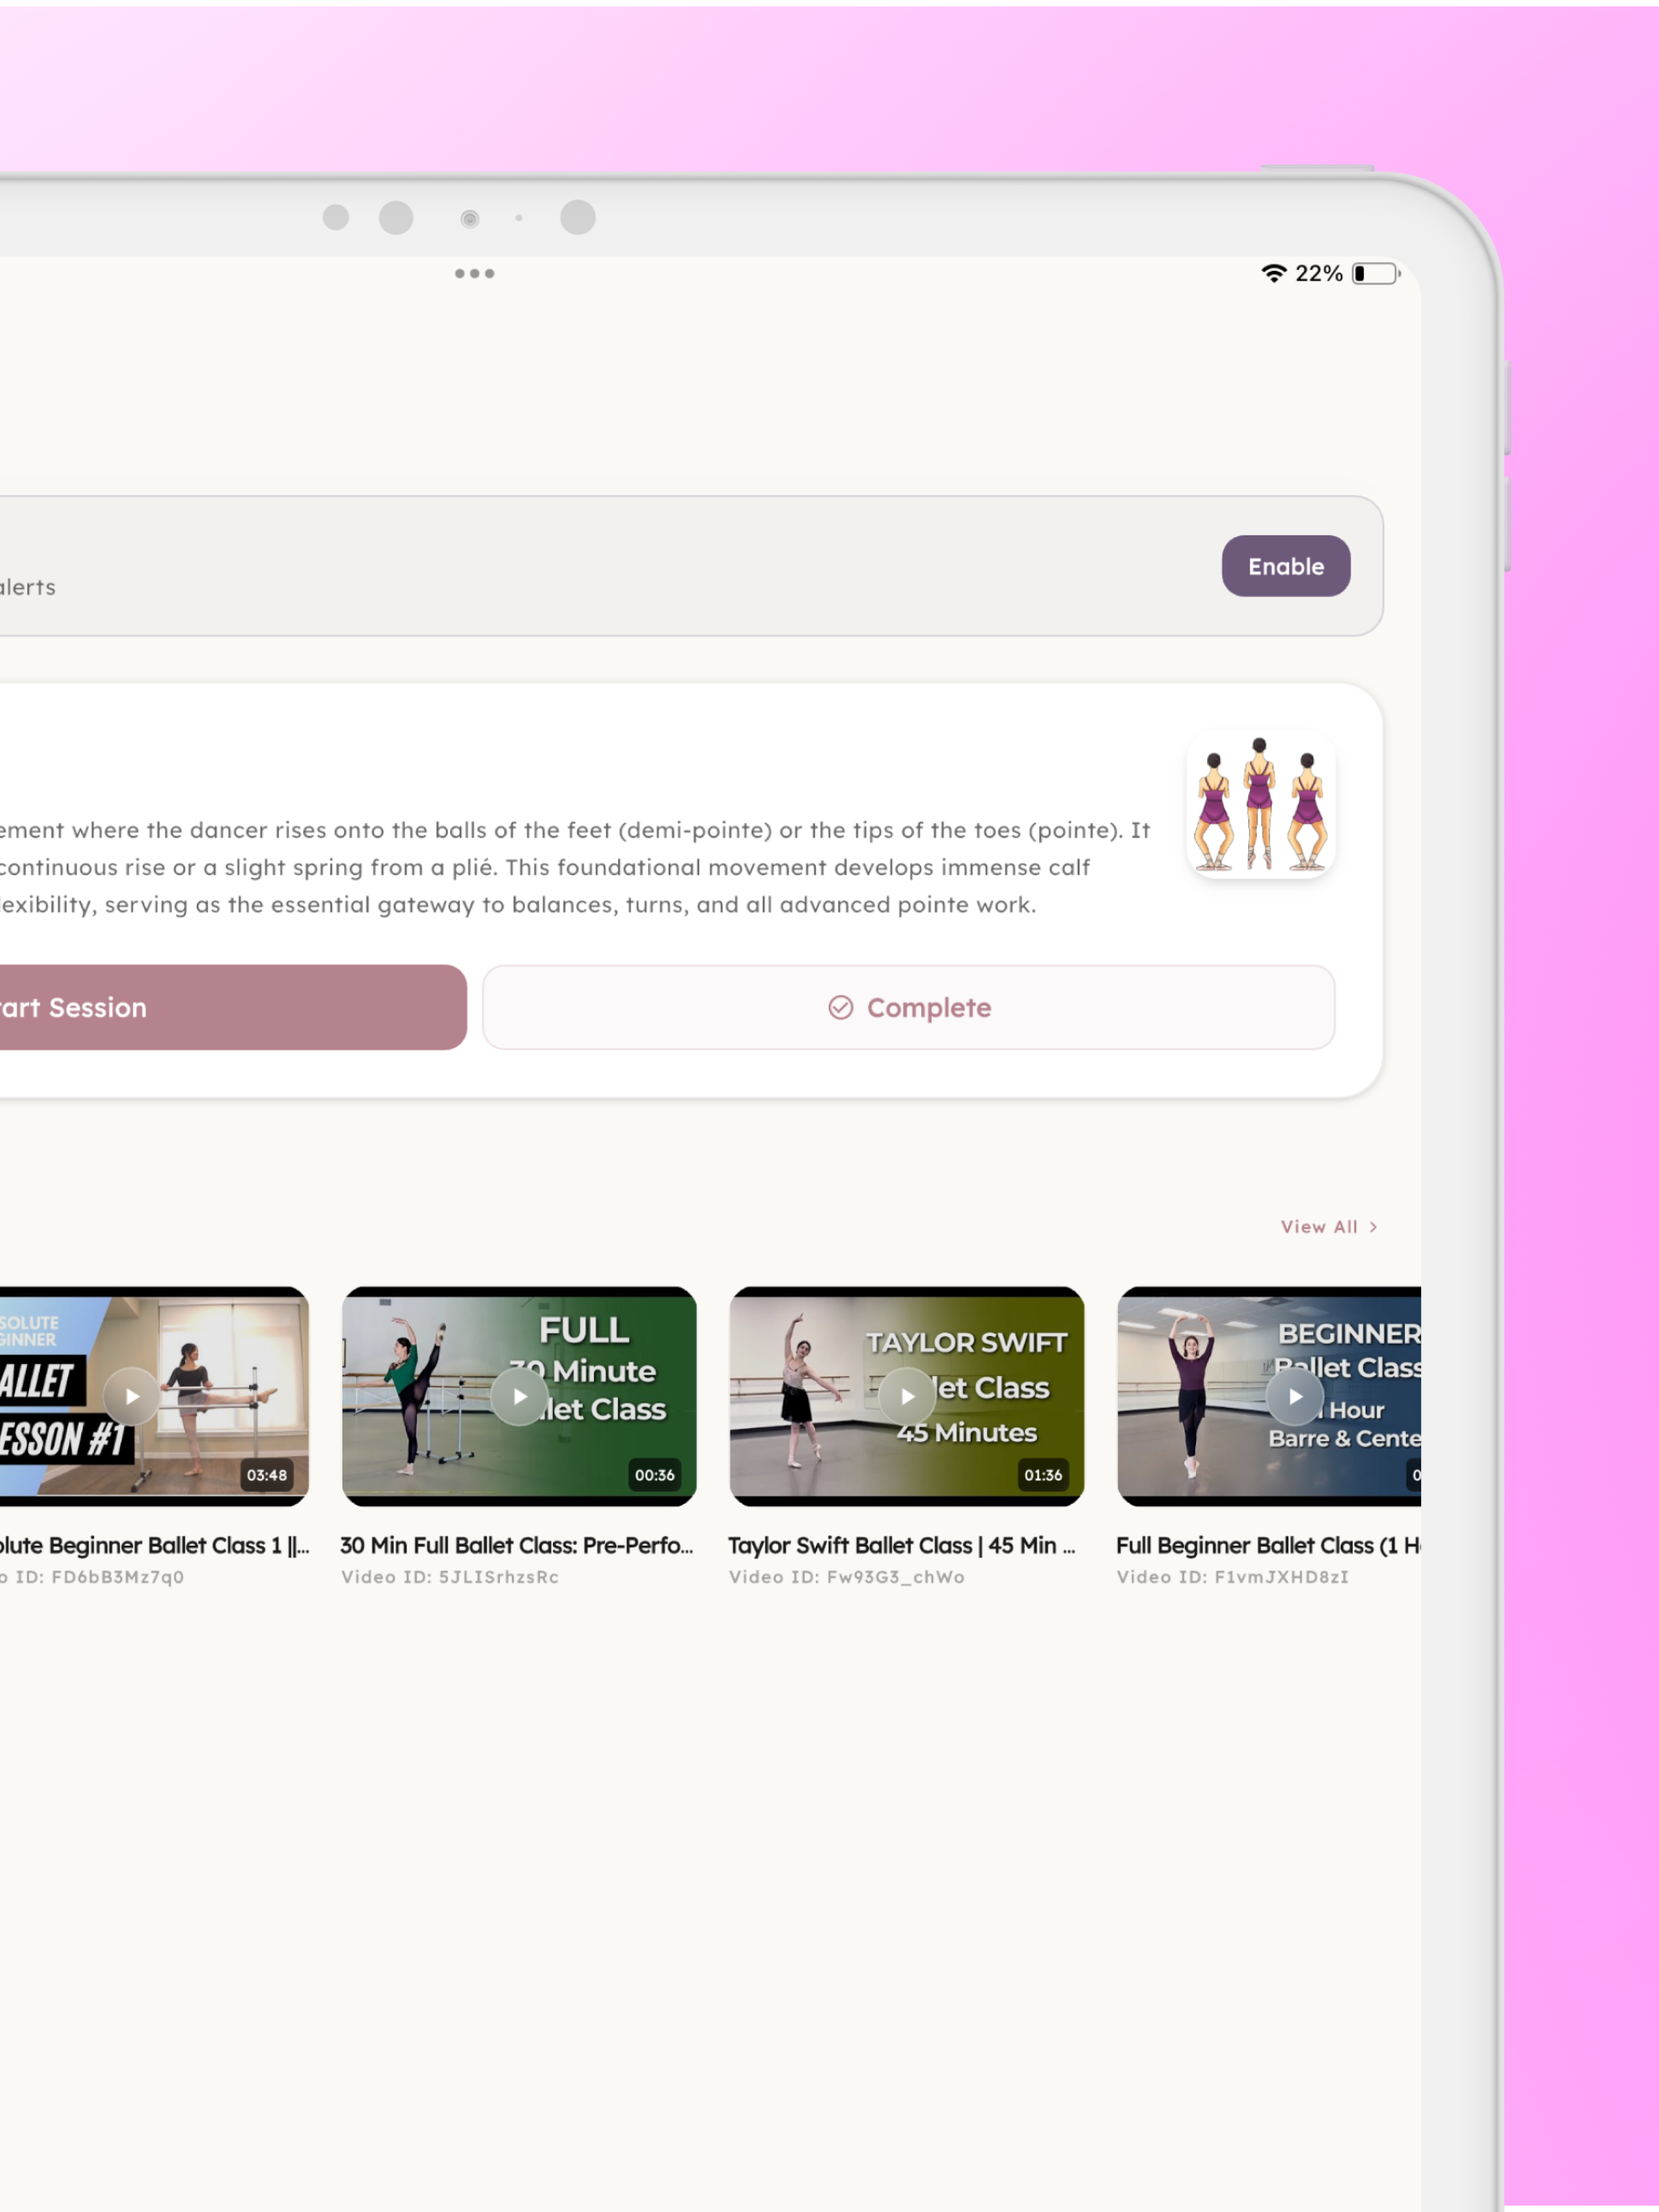1659x2212 pixels.
Task: Select title 'Taylor Swift Ballet Class | 45 Min ...'
Action: (902, 1545)
